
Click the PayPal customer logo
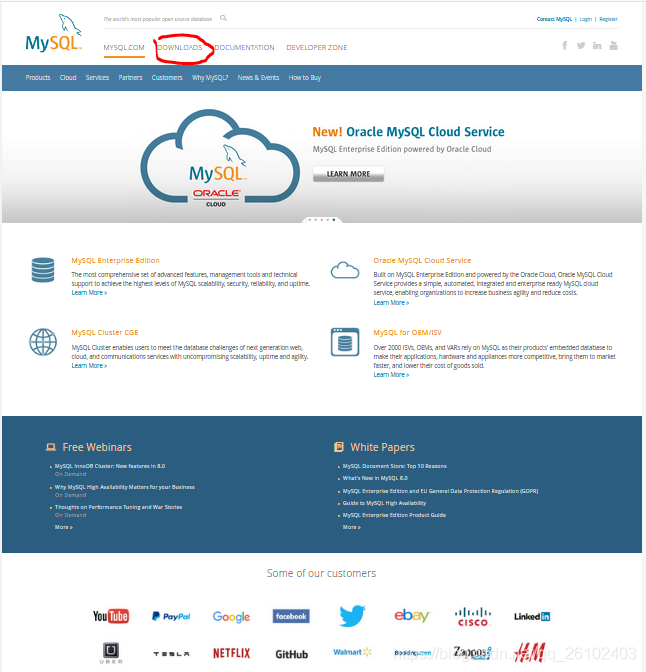[x=171, y=616]
